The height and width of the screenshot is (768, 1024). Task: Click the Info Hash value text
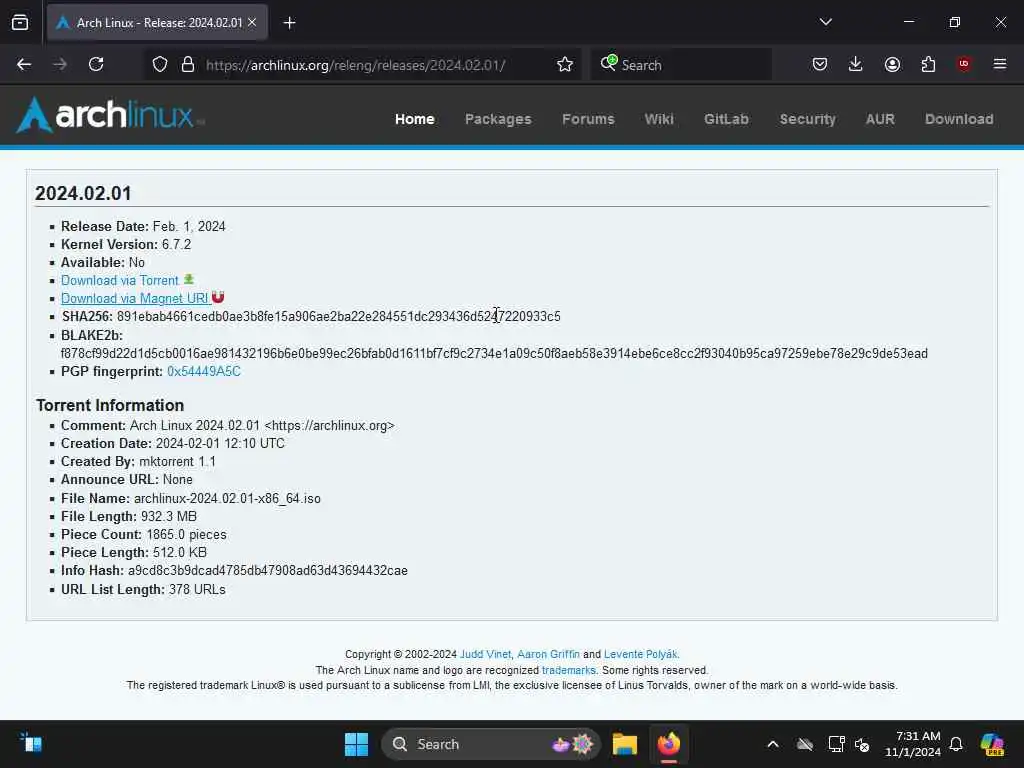[x=268, y=571]
